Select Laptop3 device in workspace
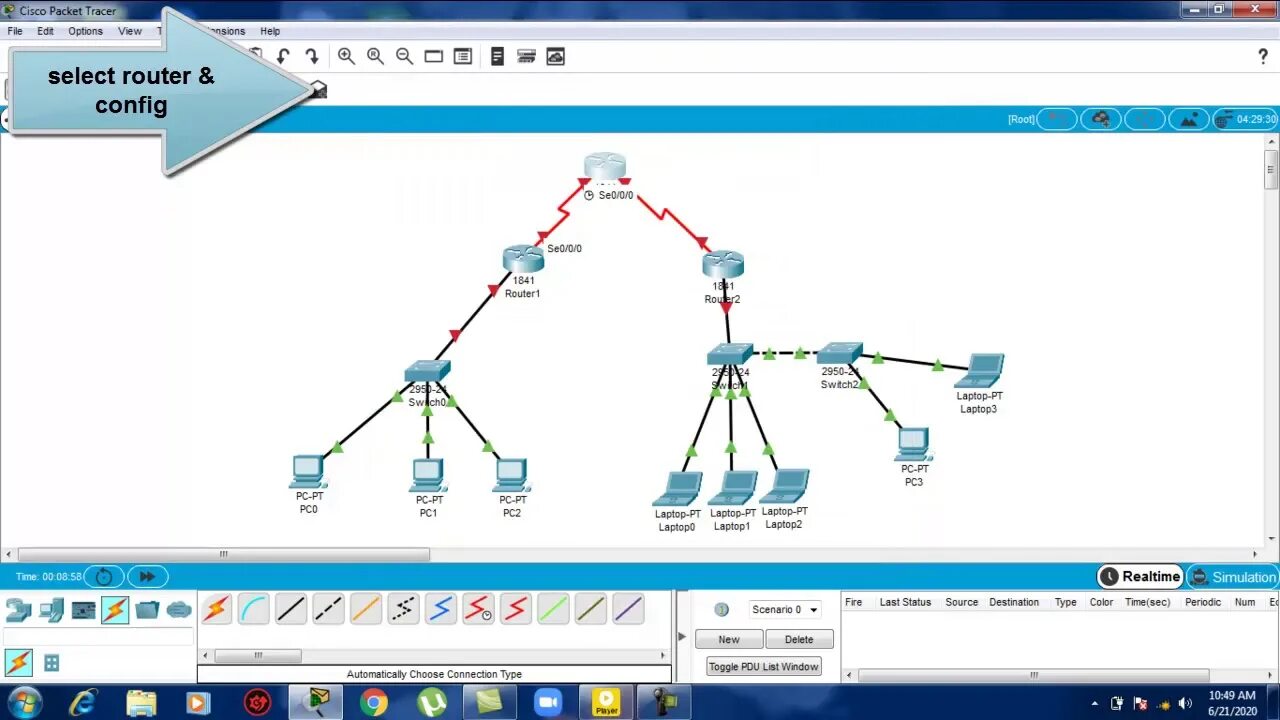 click(x=979, y=371)
